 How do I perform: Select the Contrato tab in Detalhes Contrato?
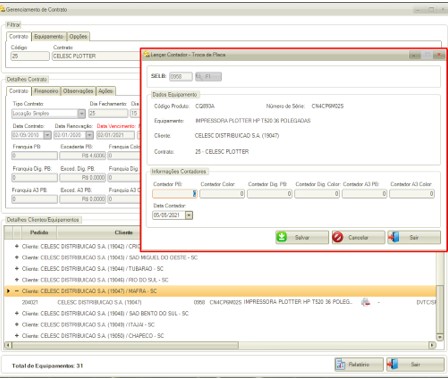coord(19,91)
